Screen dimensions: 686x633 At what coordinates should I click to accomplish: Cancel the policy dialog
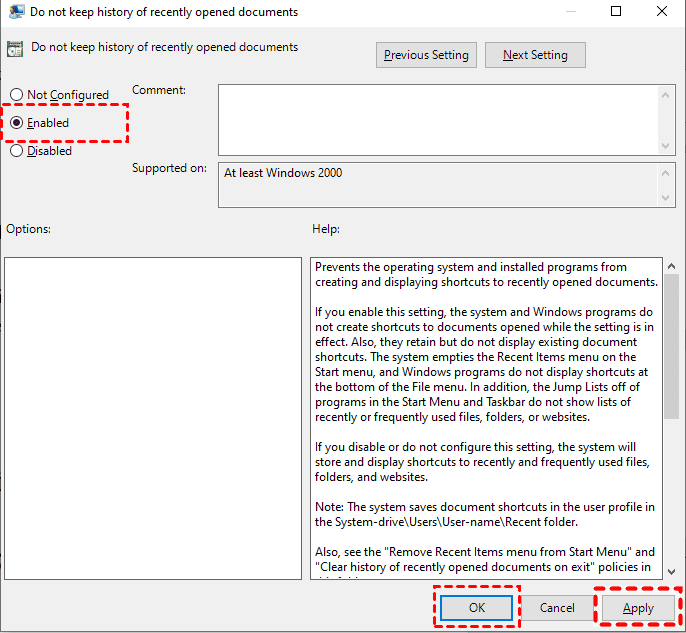(557, 608)
